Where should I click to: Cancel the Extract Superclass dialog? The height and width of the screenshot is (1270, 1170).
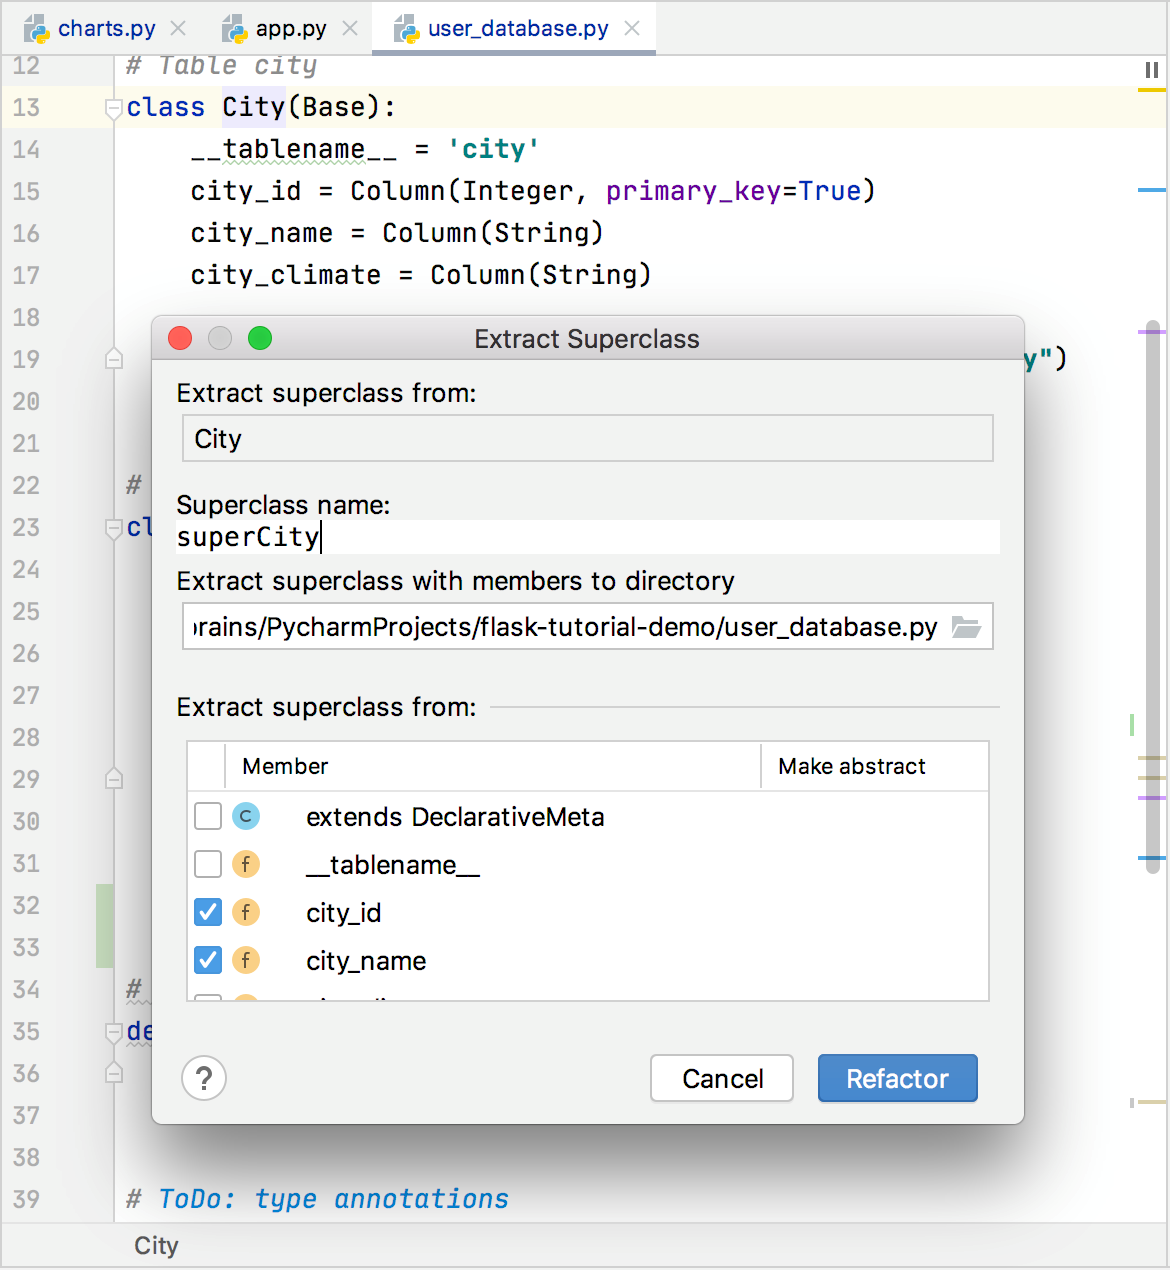[722, 1078]
